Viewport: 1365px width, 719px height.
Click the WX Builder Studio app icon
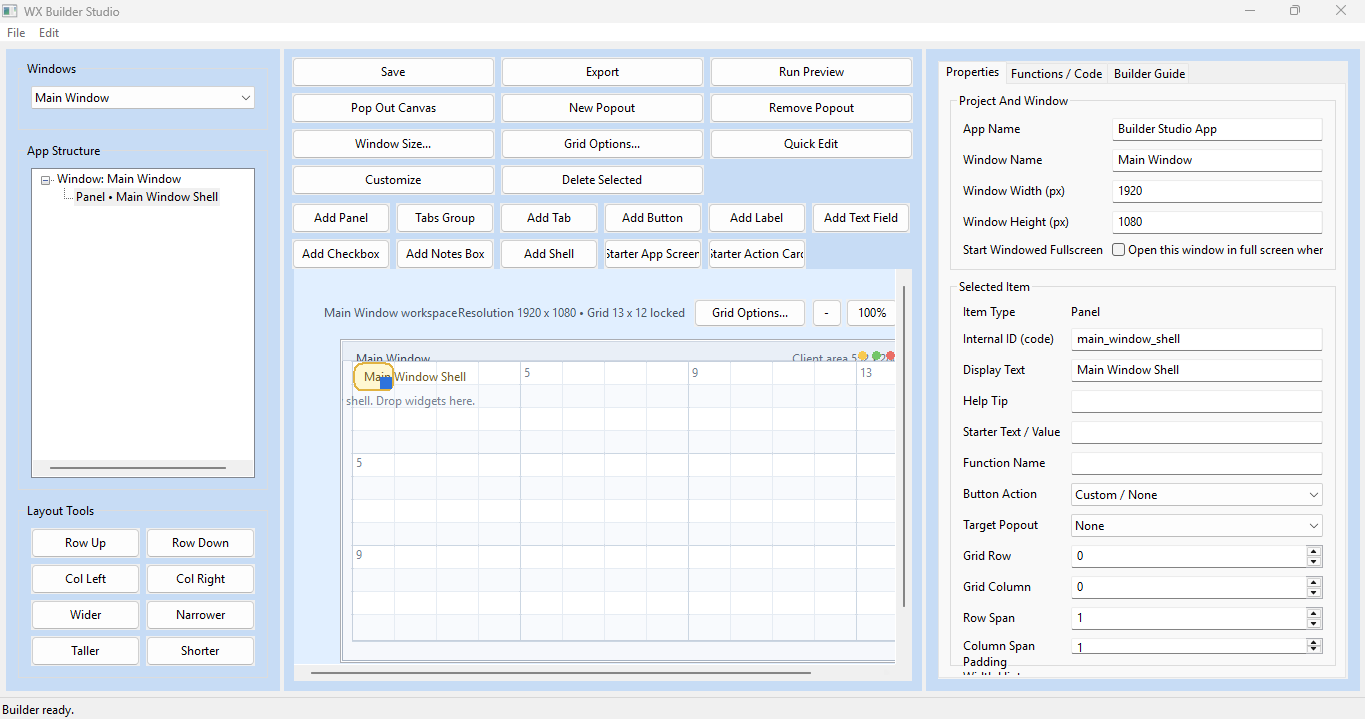(x=10, y=11)
